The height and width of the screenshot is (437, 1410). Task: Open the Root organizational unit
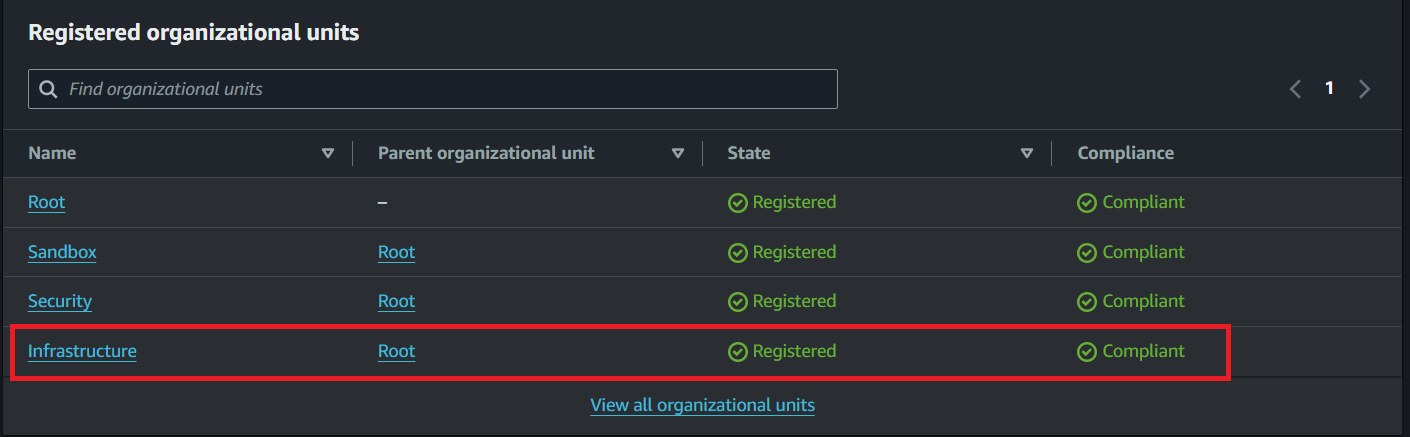(x=47, y=202)
